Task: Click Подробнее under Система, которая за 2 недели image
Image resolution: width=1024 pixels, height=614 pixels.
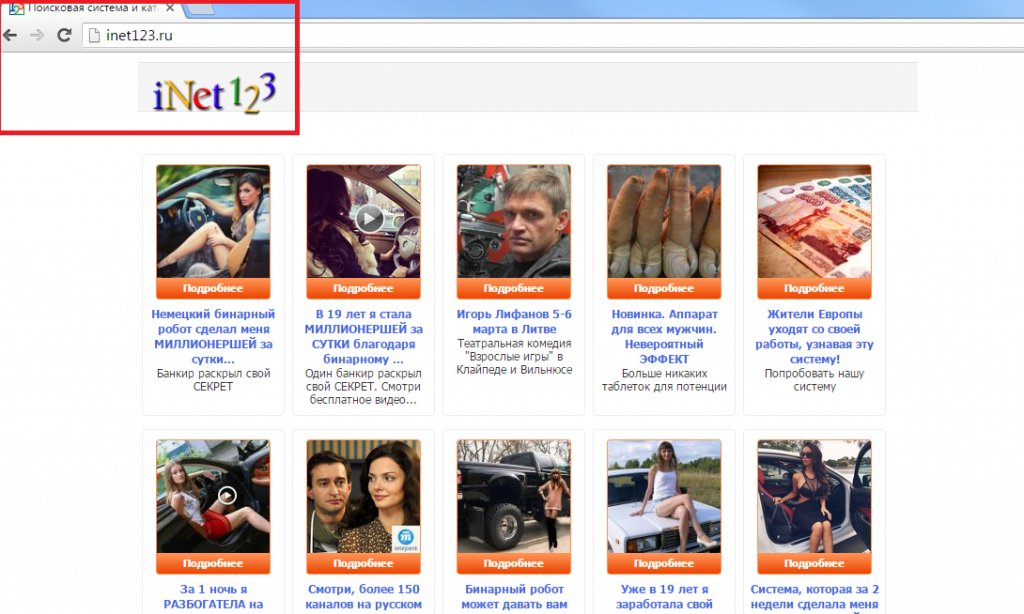Action: [x=814, y=563]
